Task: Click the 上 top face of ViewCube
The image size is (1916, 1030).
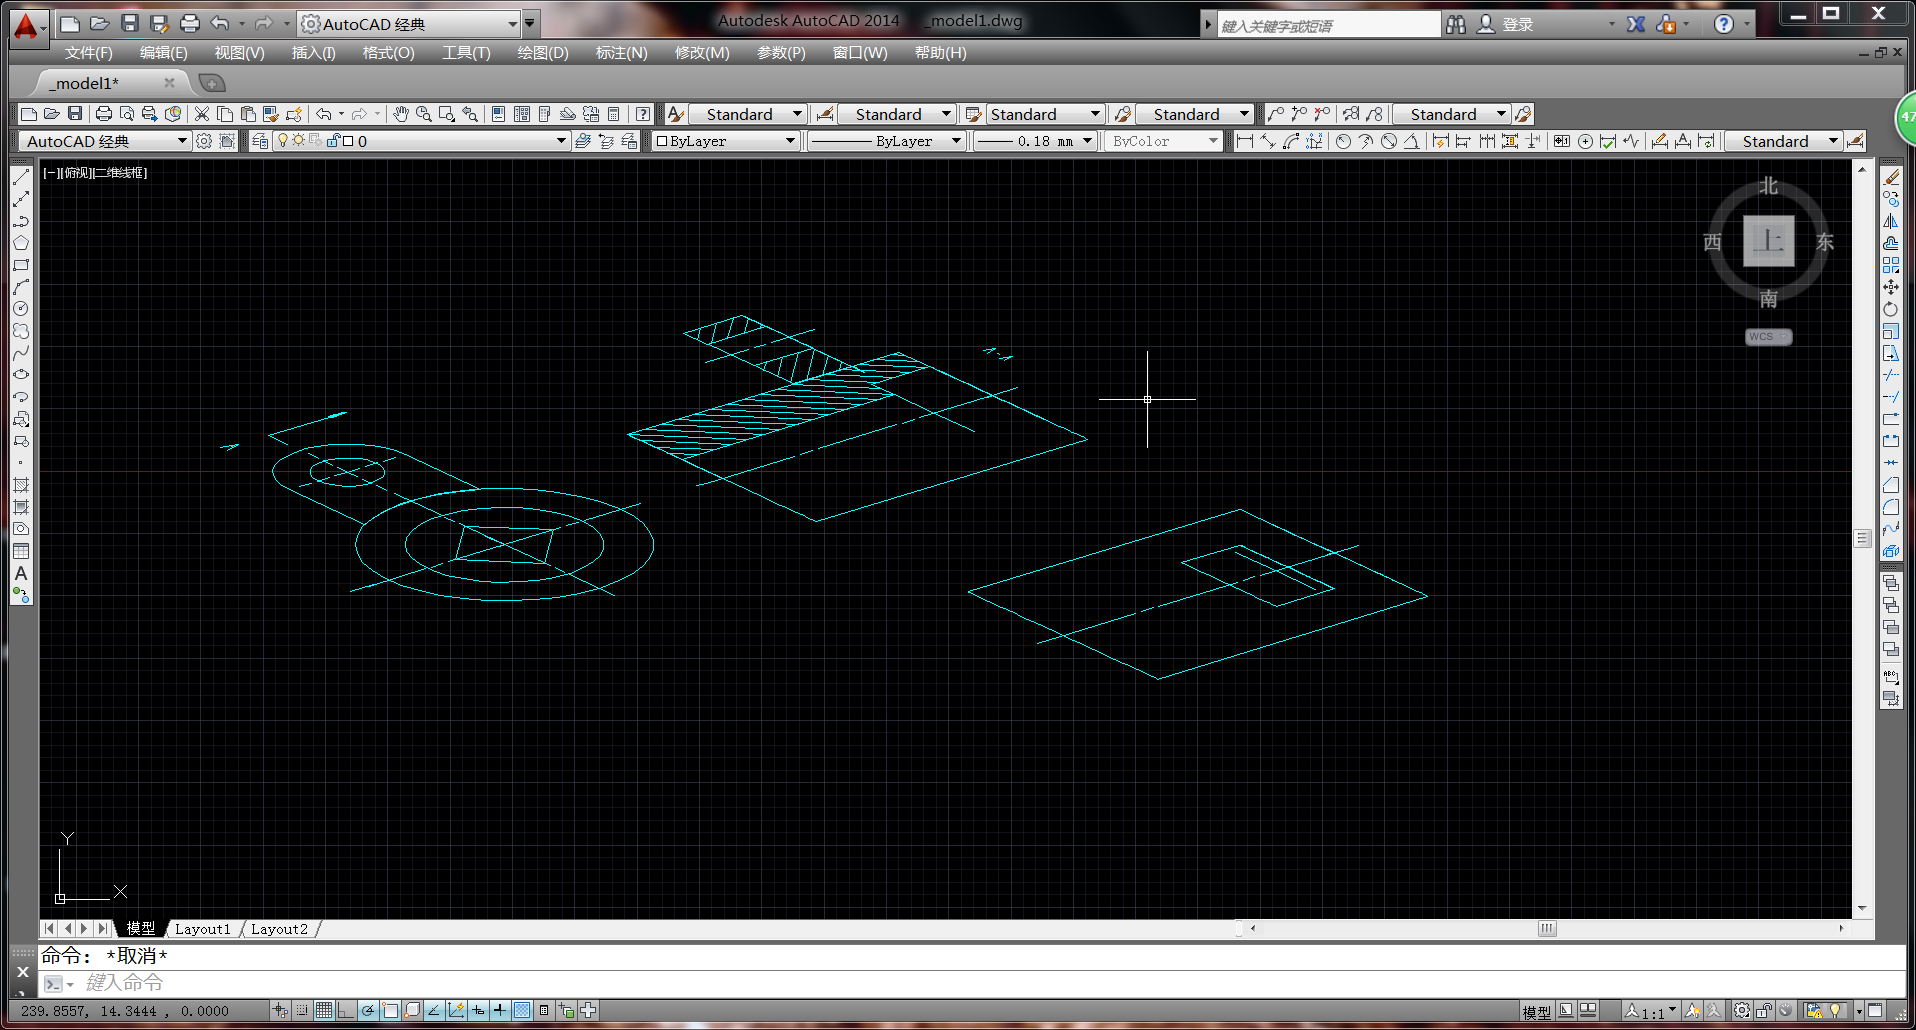Action: click(x=1768, y=241)
